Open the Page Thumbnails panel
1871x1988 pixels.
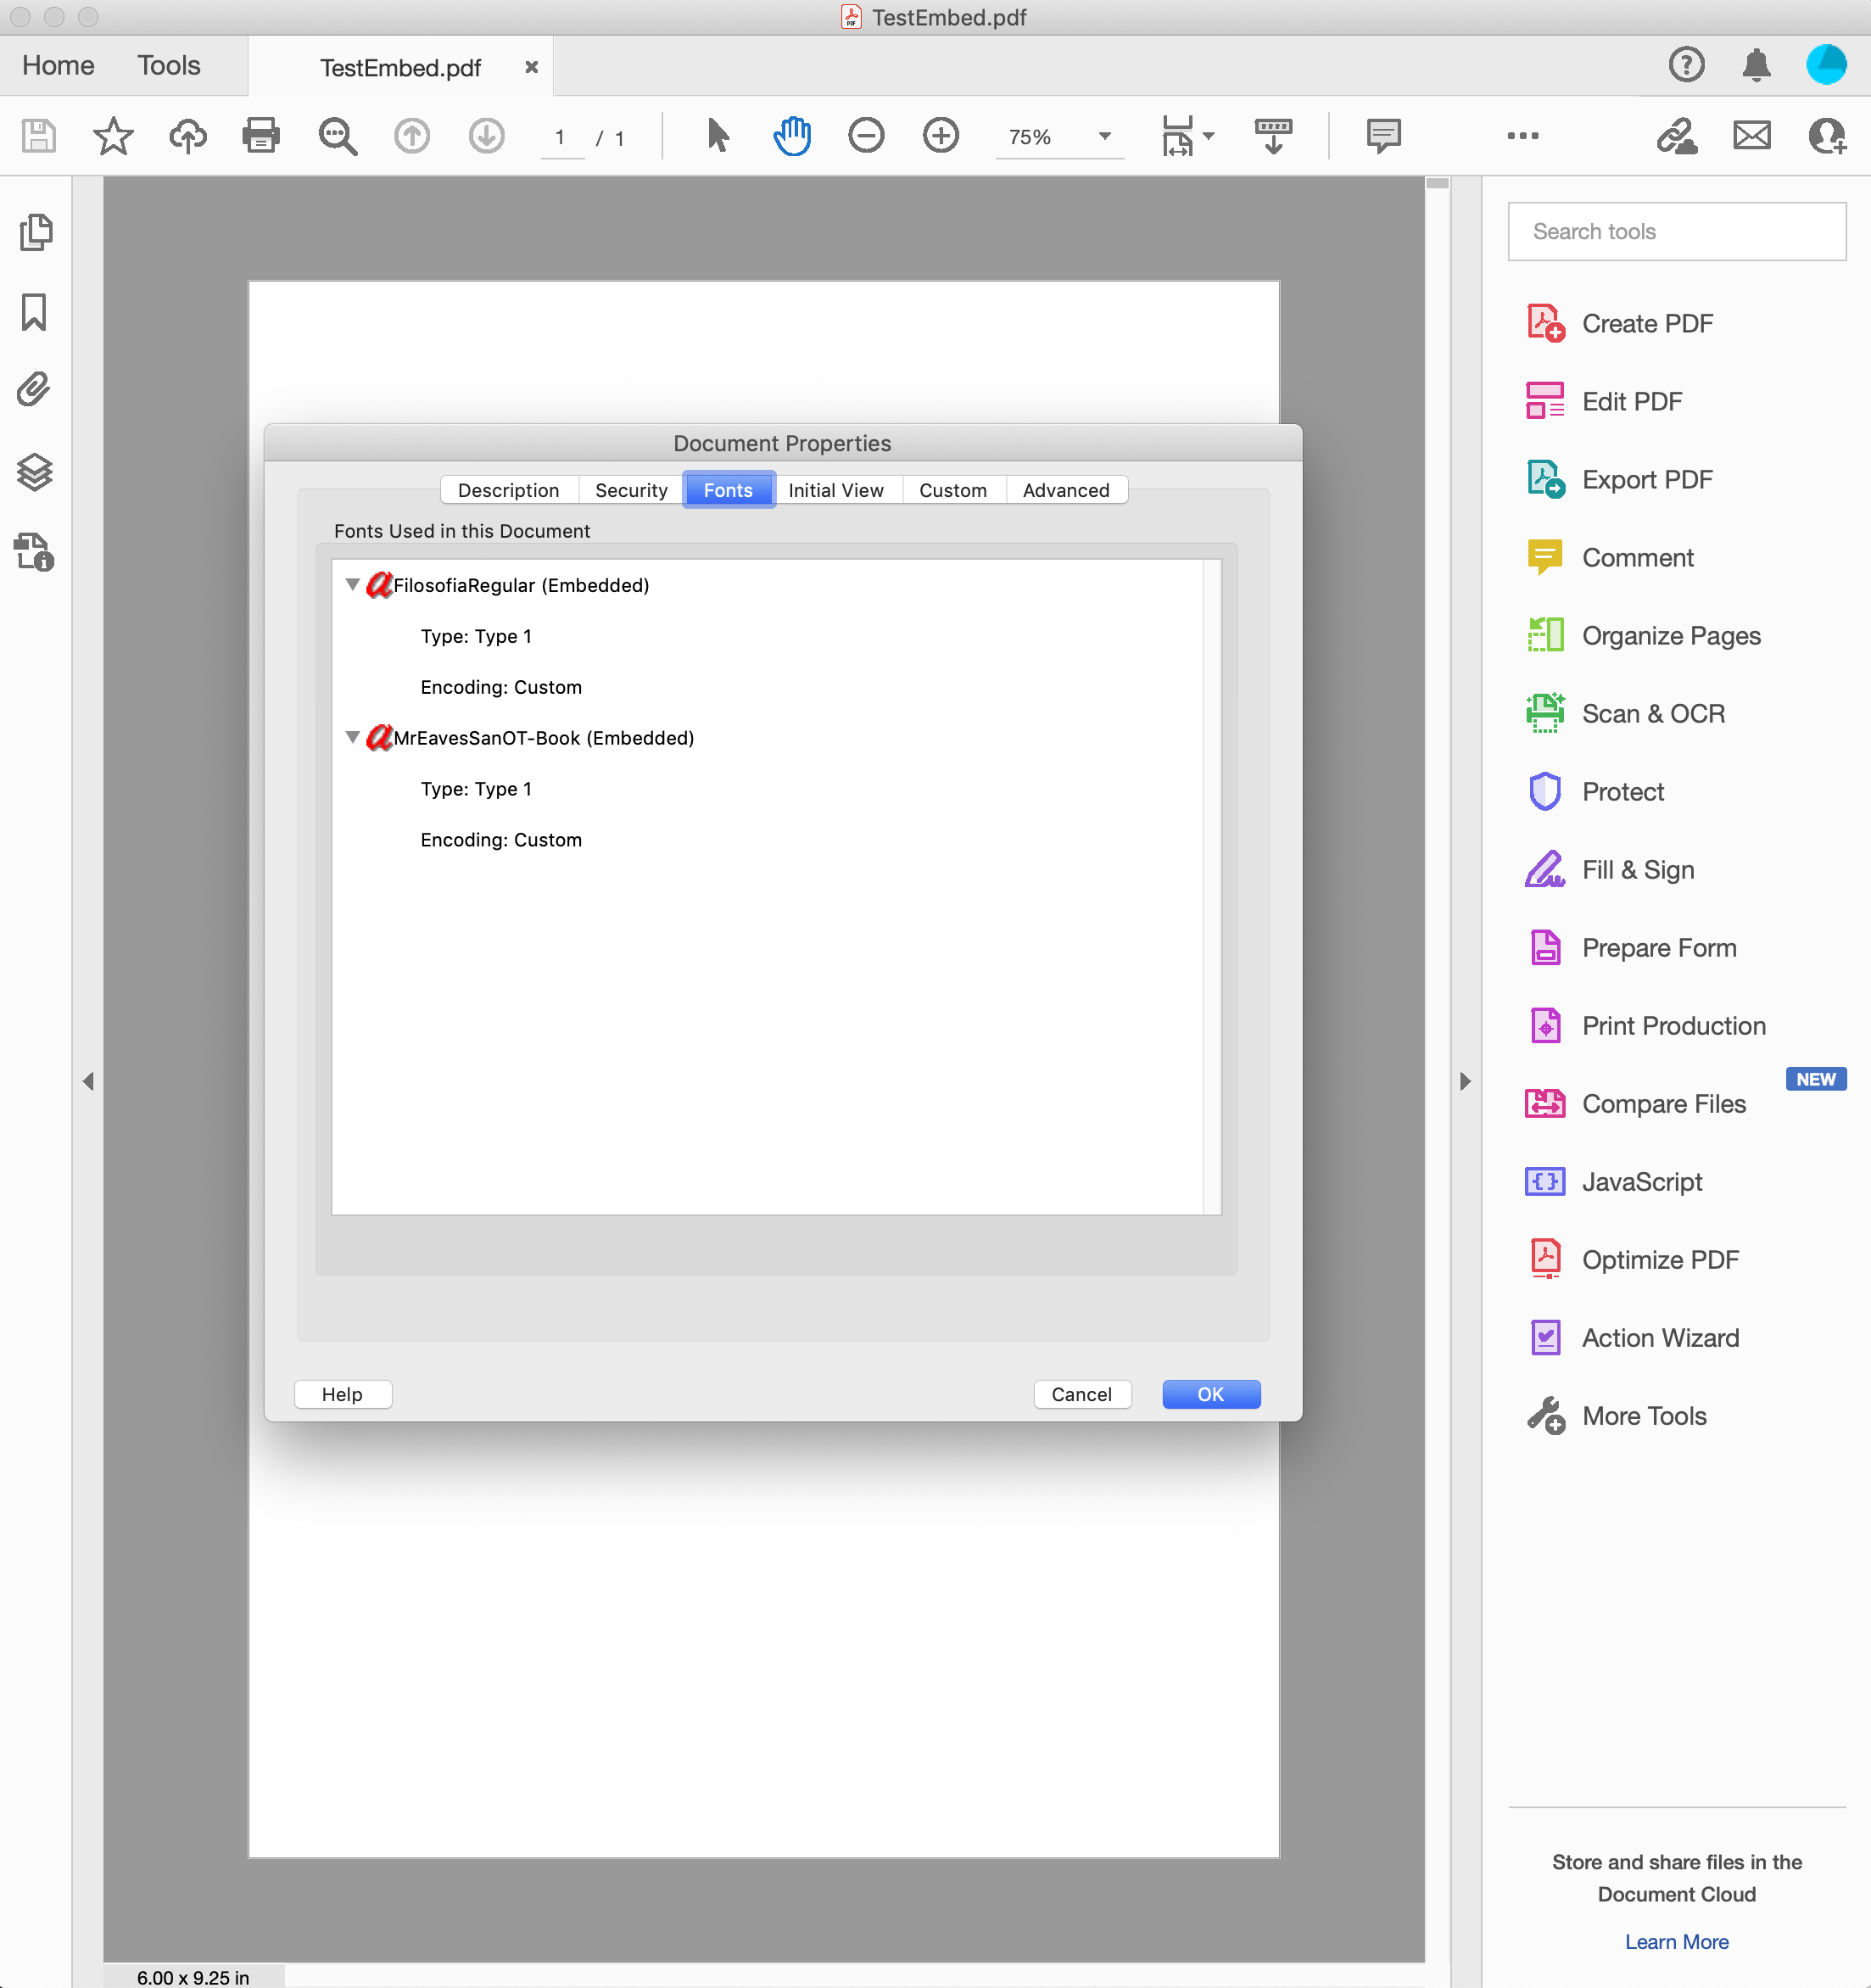37,231
